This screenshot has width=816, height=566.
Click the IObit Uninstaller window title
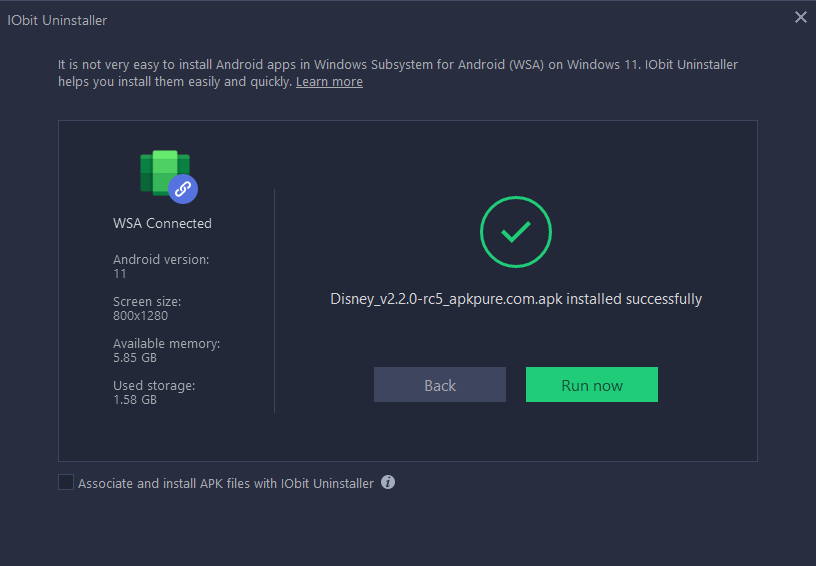57,20
